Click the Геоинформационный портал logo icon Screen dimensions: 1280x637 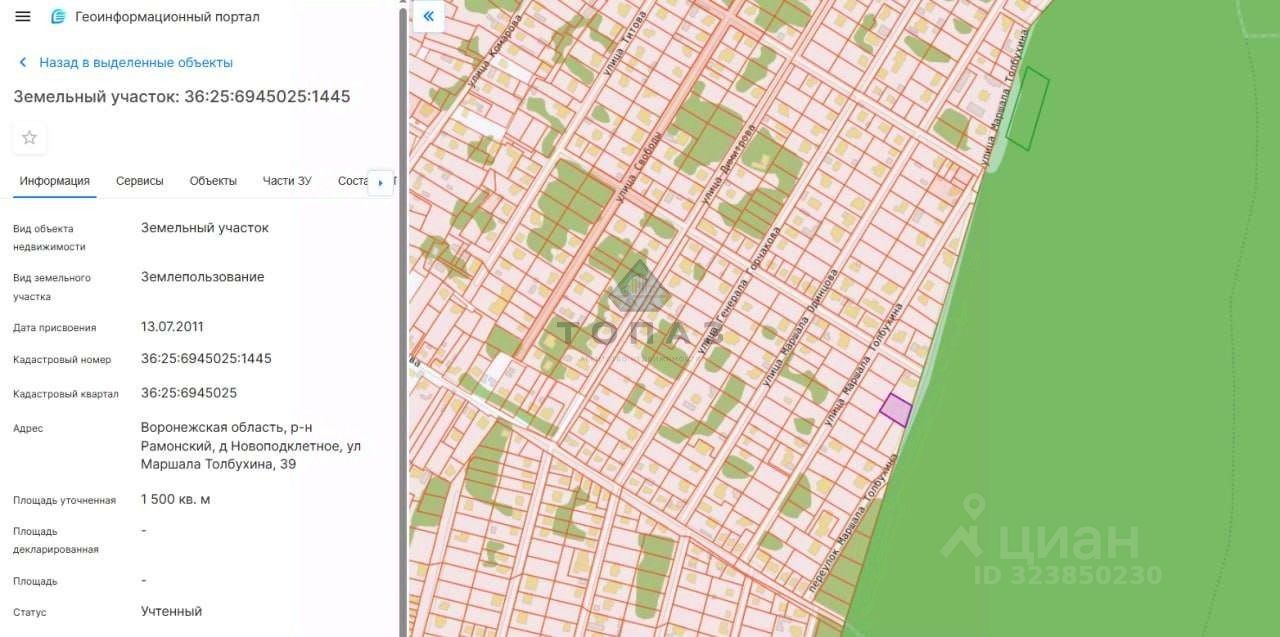click(x=58, y=16)
